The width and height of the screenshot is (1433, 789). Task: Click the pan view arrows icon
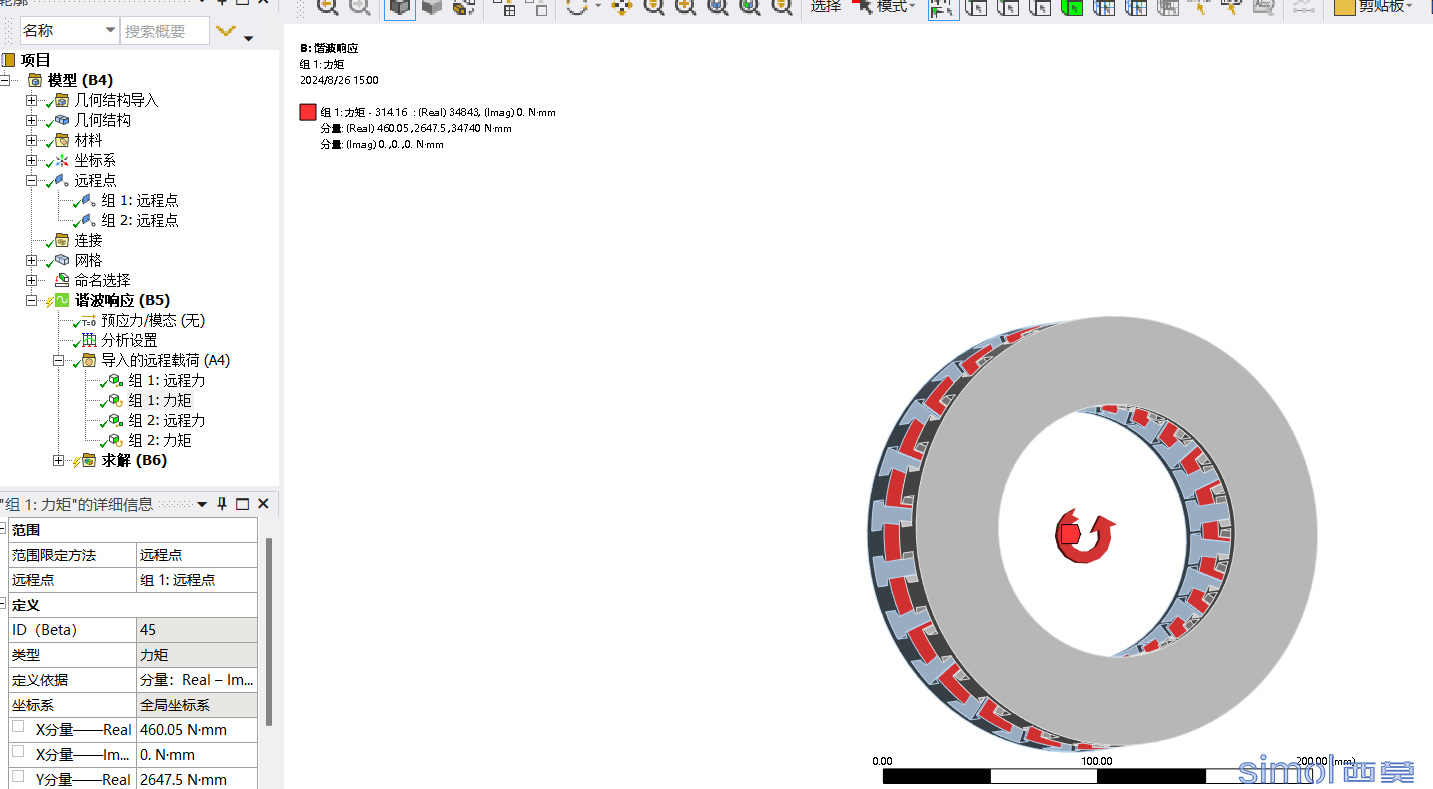622,7
